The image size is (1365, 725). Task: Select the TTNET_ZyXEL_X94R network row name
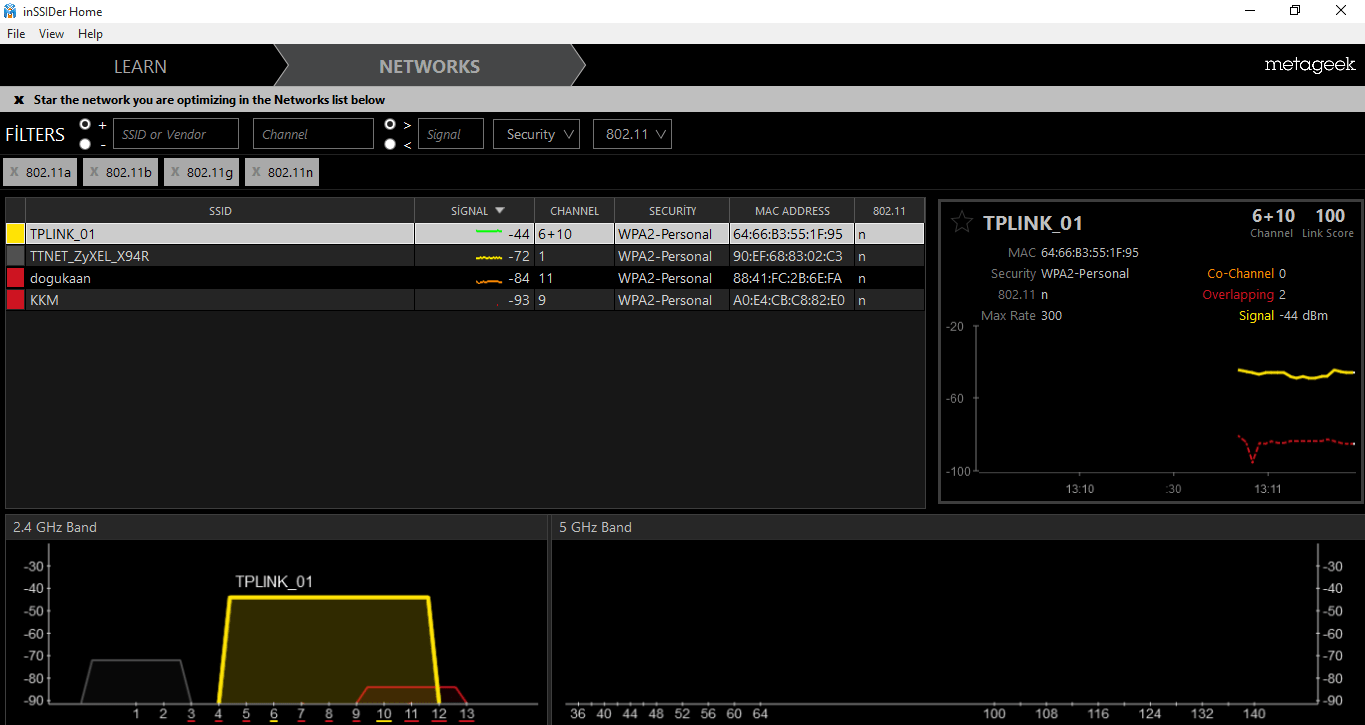coord(89,256)
